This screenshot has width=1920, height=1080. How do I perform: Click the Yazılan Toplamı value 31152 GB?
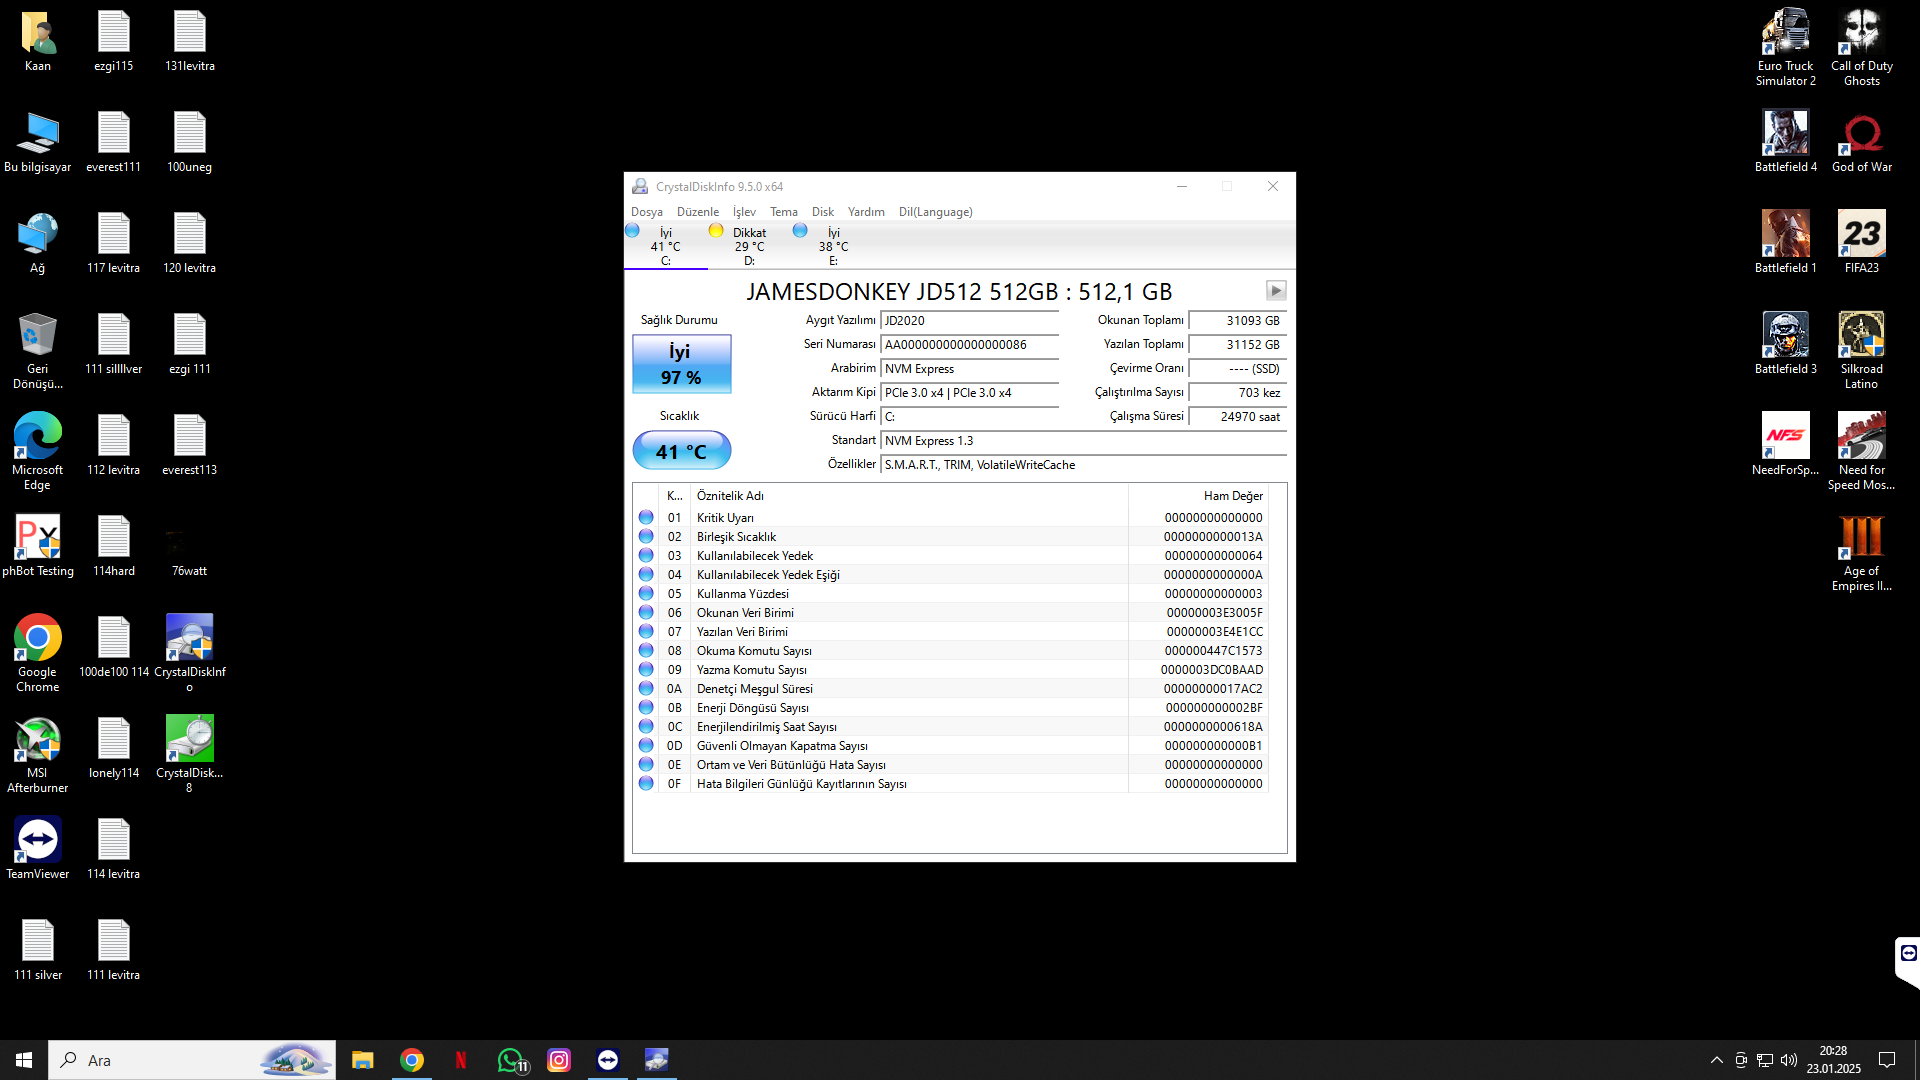click(x=1237, y=345)
